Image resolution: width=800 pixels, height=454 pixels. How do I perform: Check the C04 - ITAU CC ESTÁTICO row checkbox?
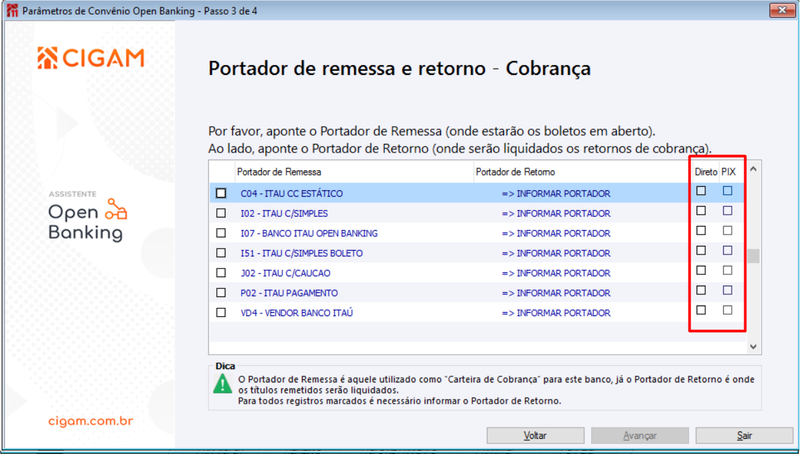tap(221, 193)
